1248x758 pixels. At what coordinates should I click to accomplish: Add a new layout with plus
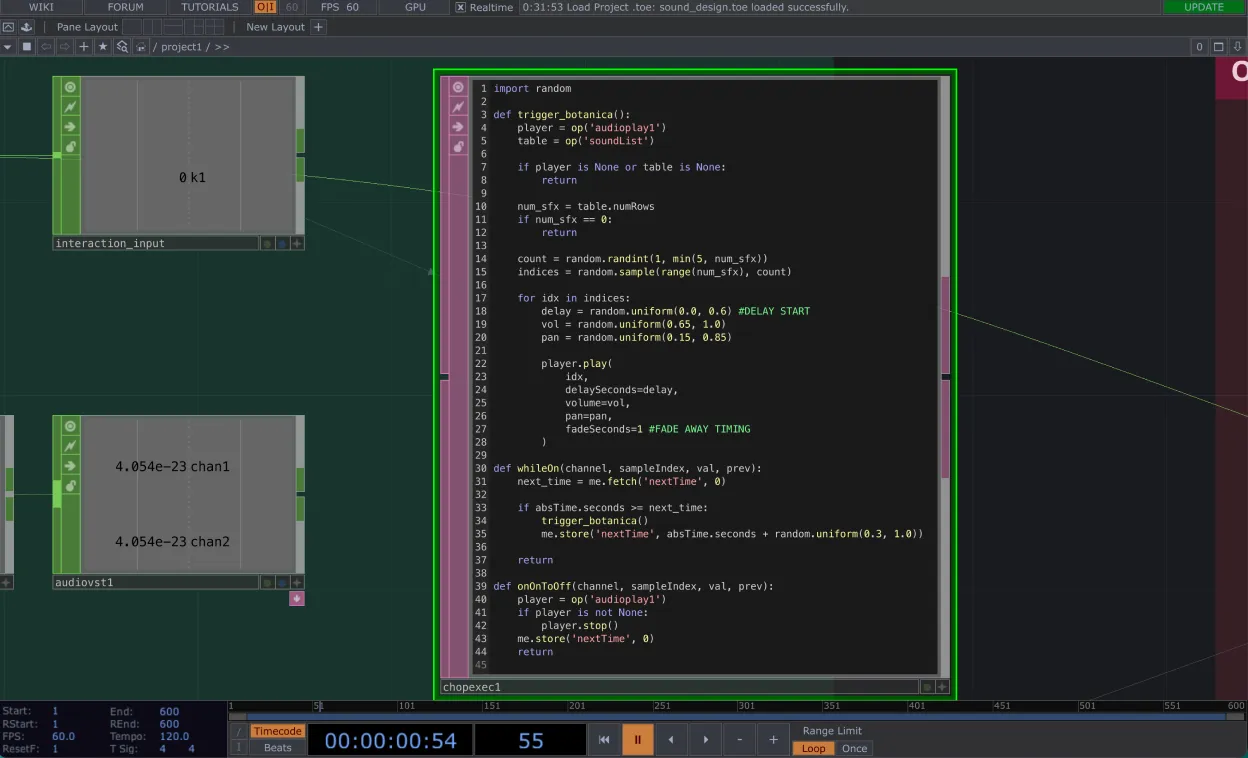tap(318, 27)
